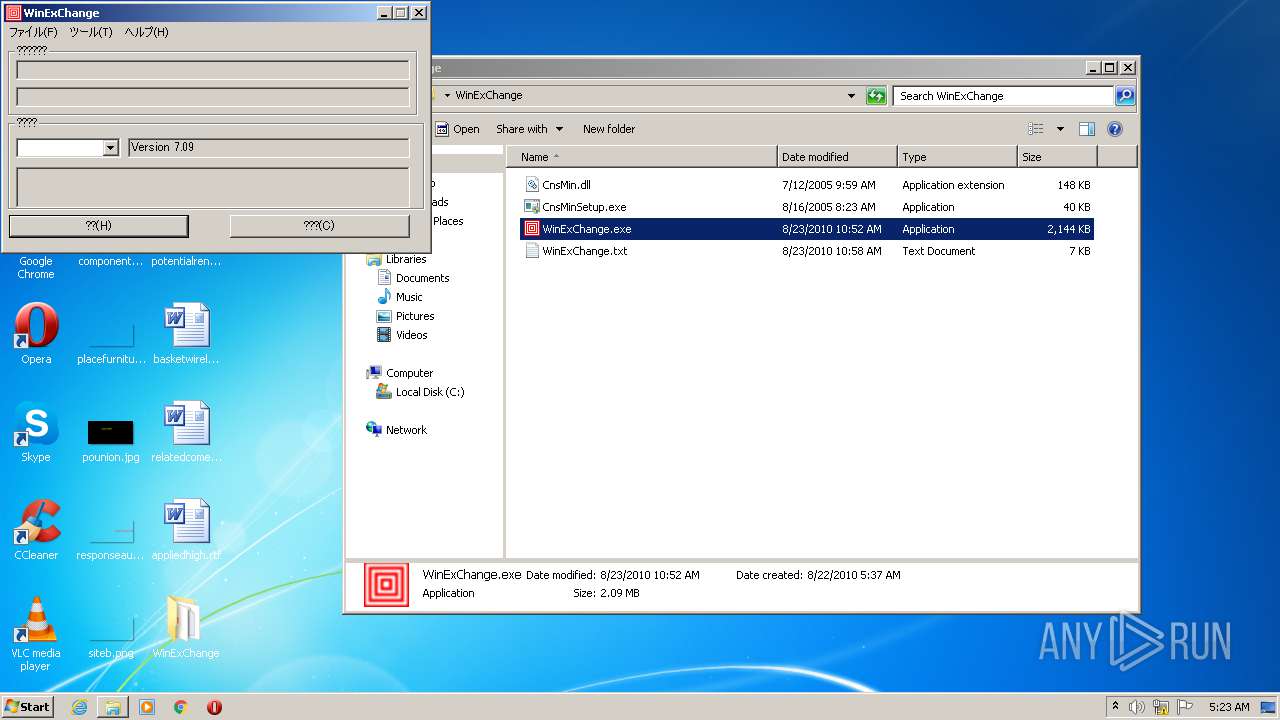
Task: Select WinExChange.exe file icon
Action: [x=532, y=229]
